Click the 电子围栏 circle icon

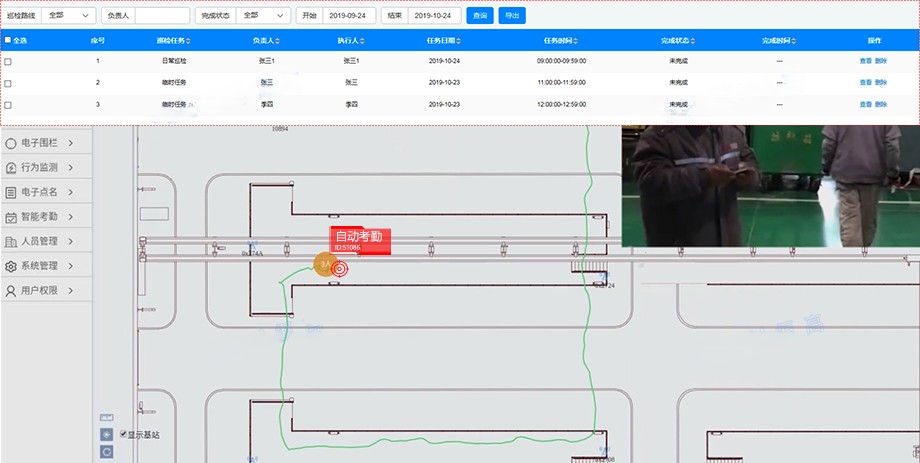coord(11,143)
